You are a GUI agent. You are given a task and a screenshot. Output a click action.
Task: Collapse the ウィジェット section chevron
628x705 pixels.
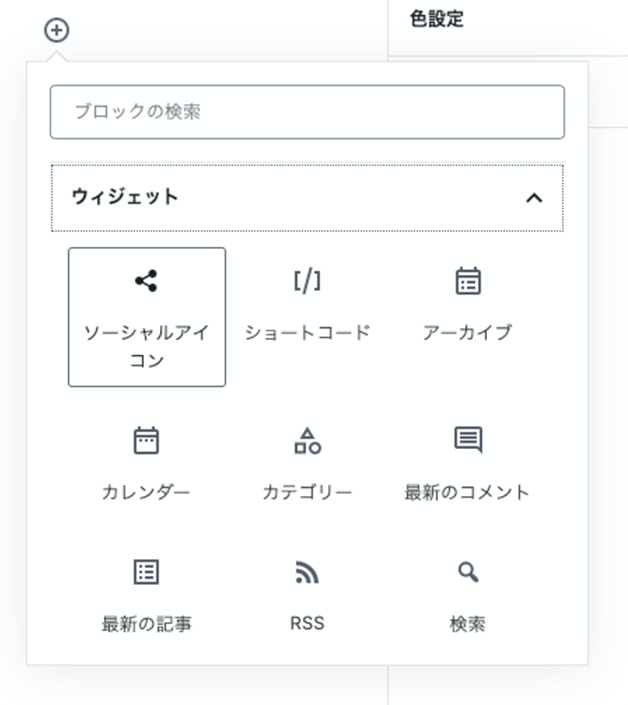tap(534, 198)
